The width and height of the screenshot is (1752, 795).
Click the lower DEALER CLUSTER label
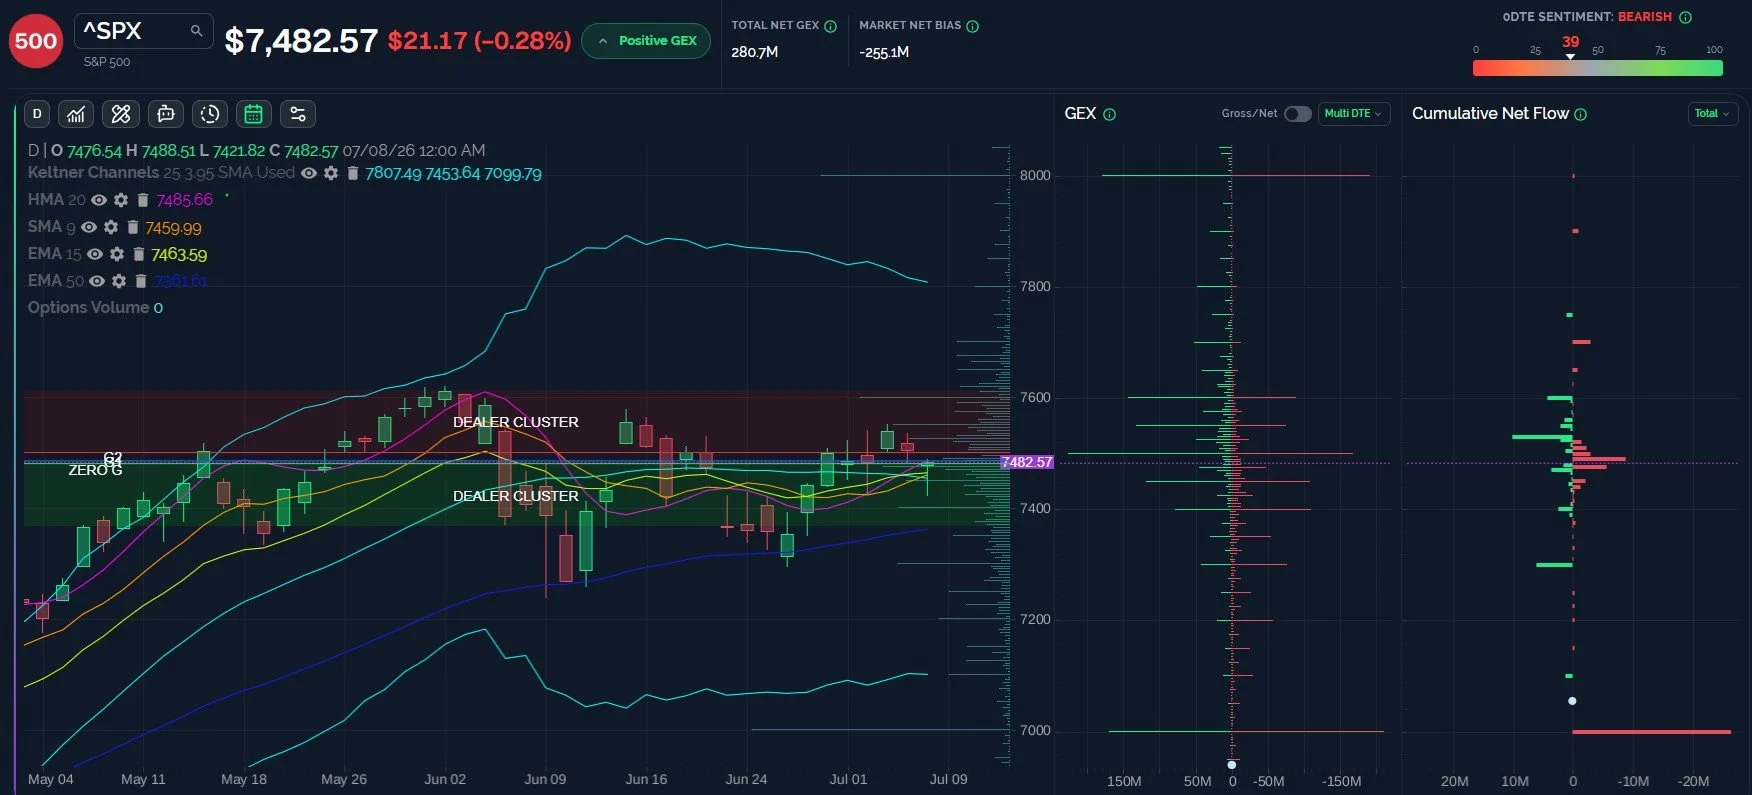(516, 496)
